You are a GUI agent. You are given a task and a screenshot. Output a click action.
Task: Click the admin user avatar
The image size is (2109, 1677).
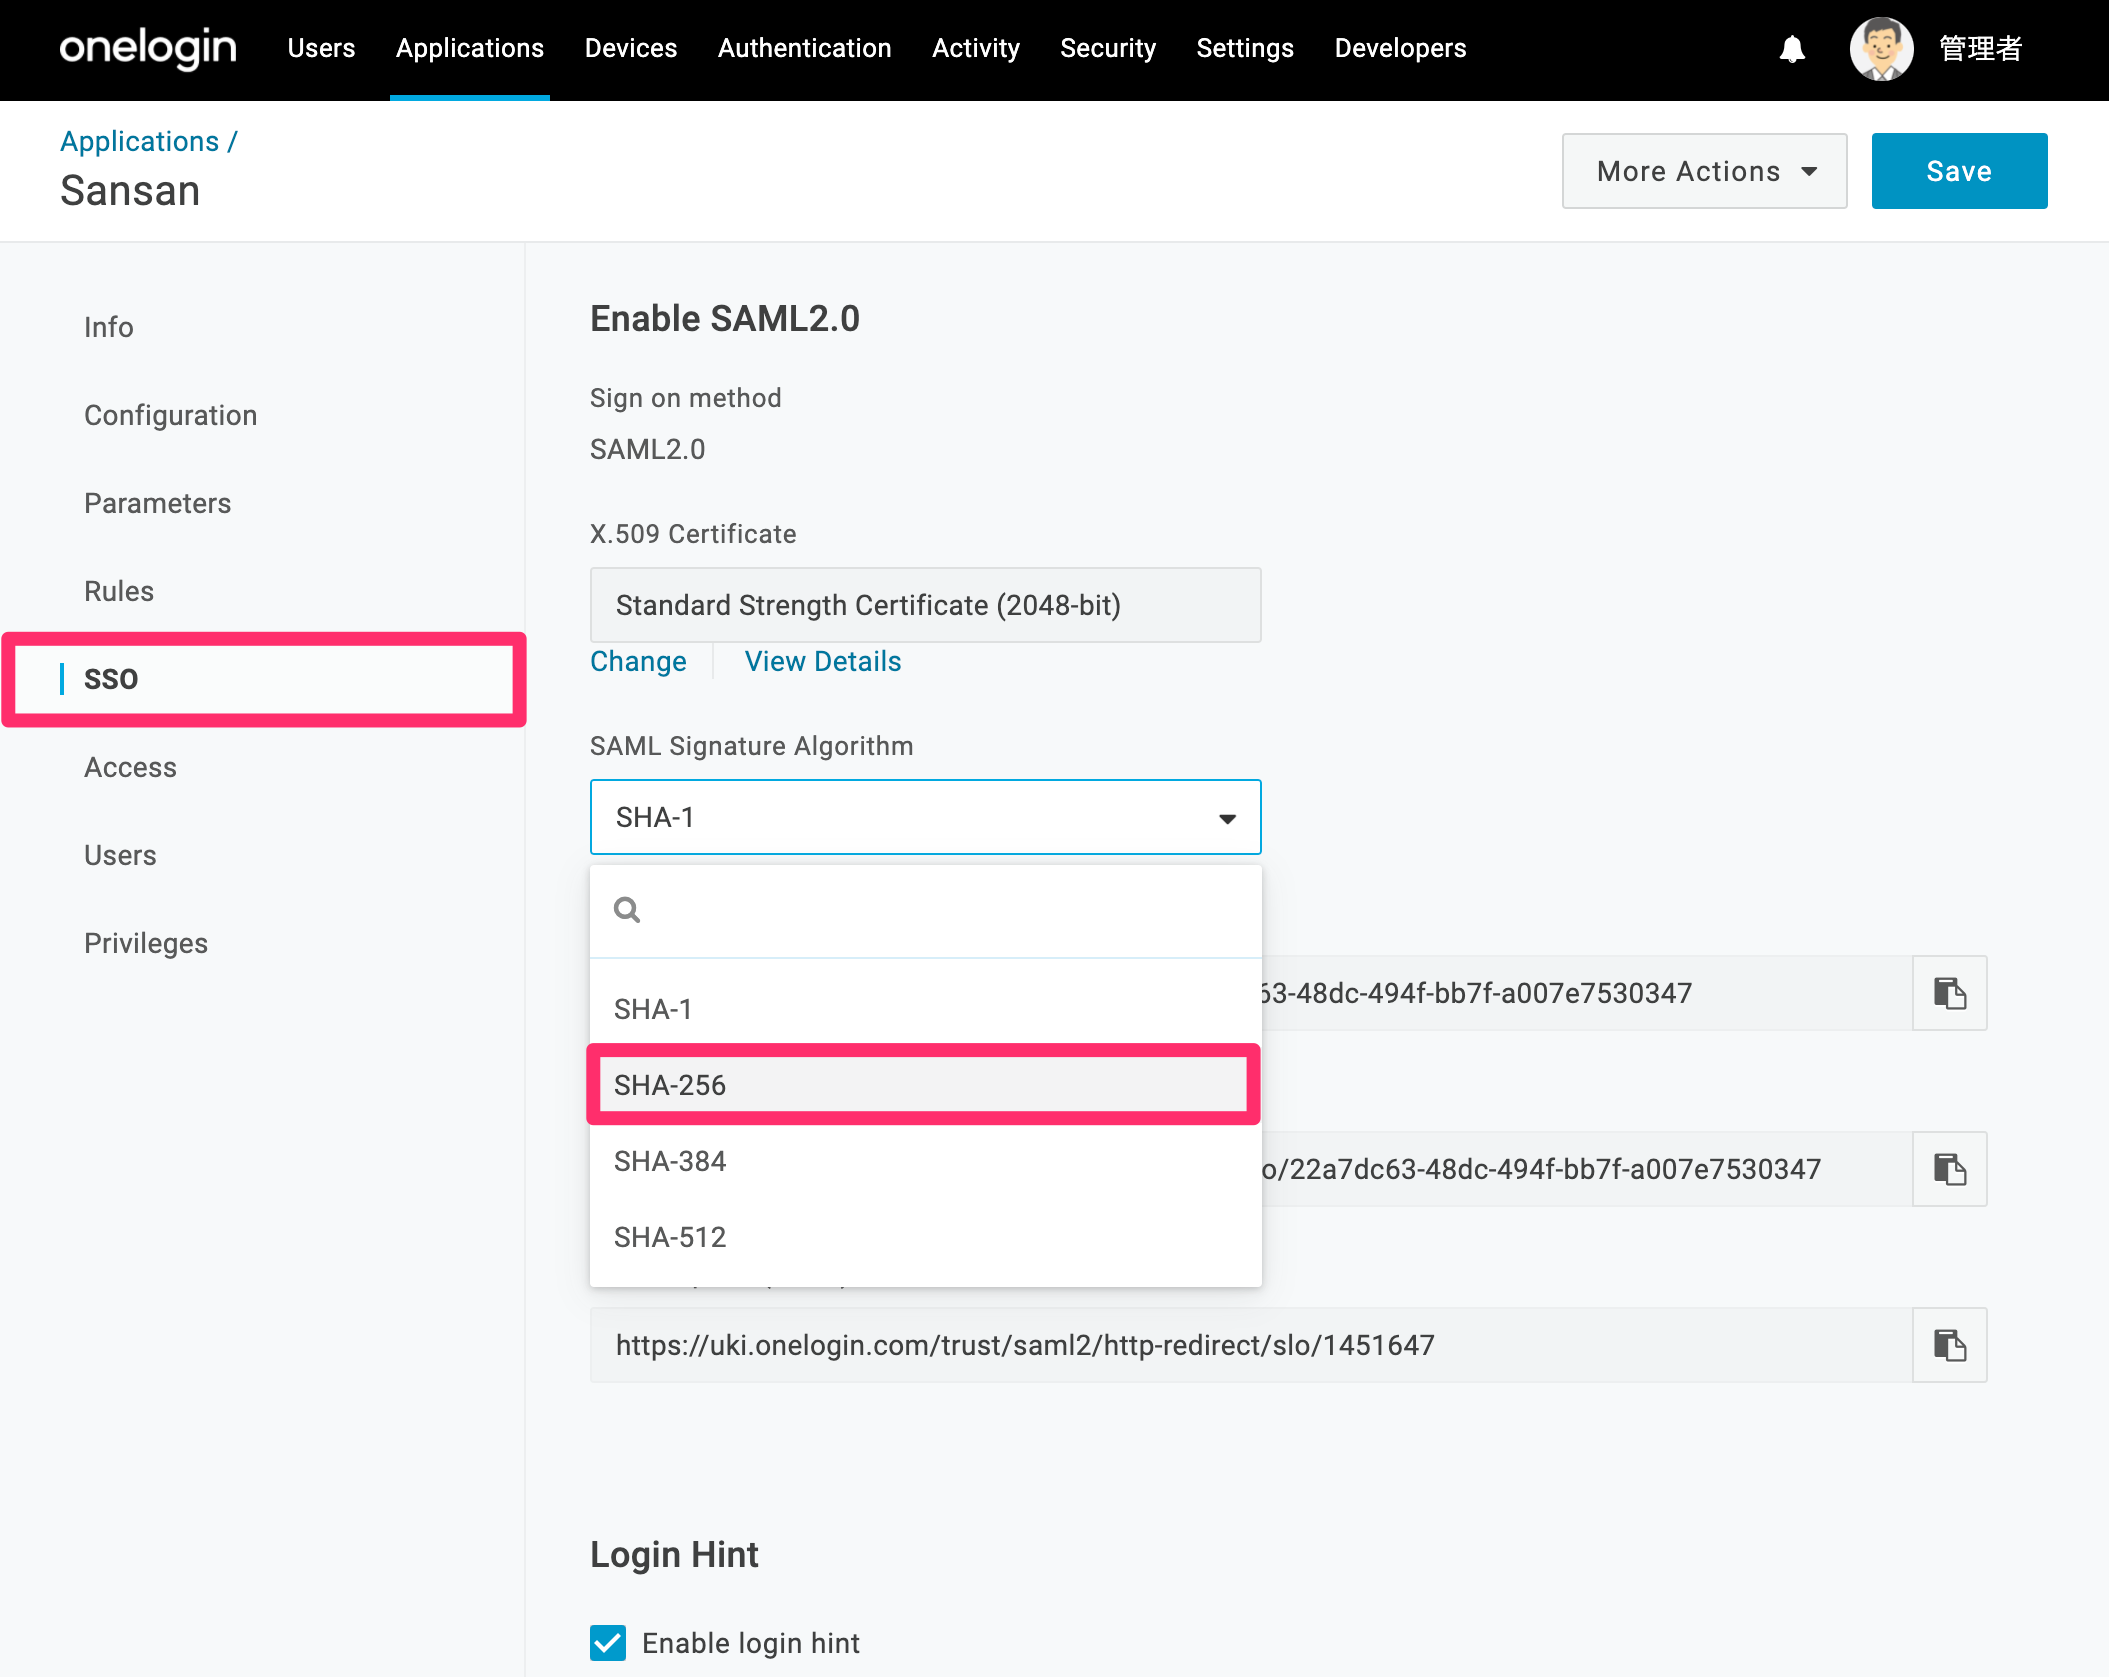point(1881,48)
